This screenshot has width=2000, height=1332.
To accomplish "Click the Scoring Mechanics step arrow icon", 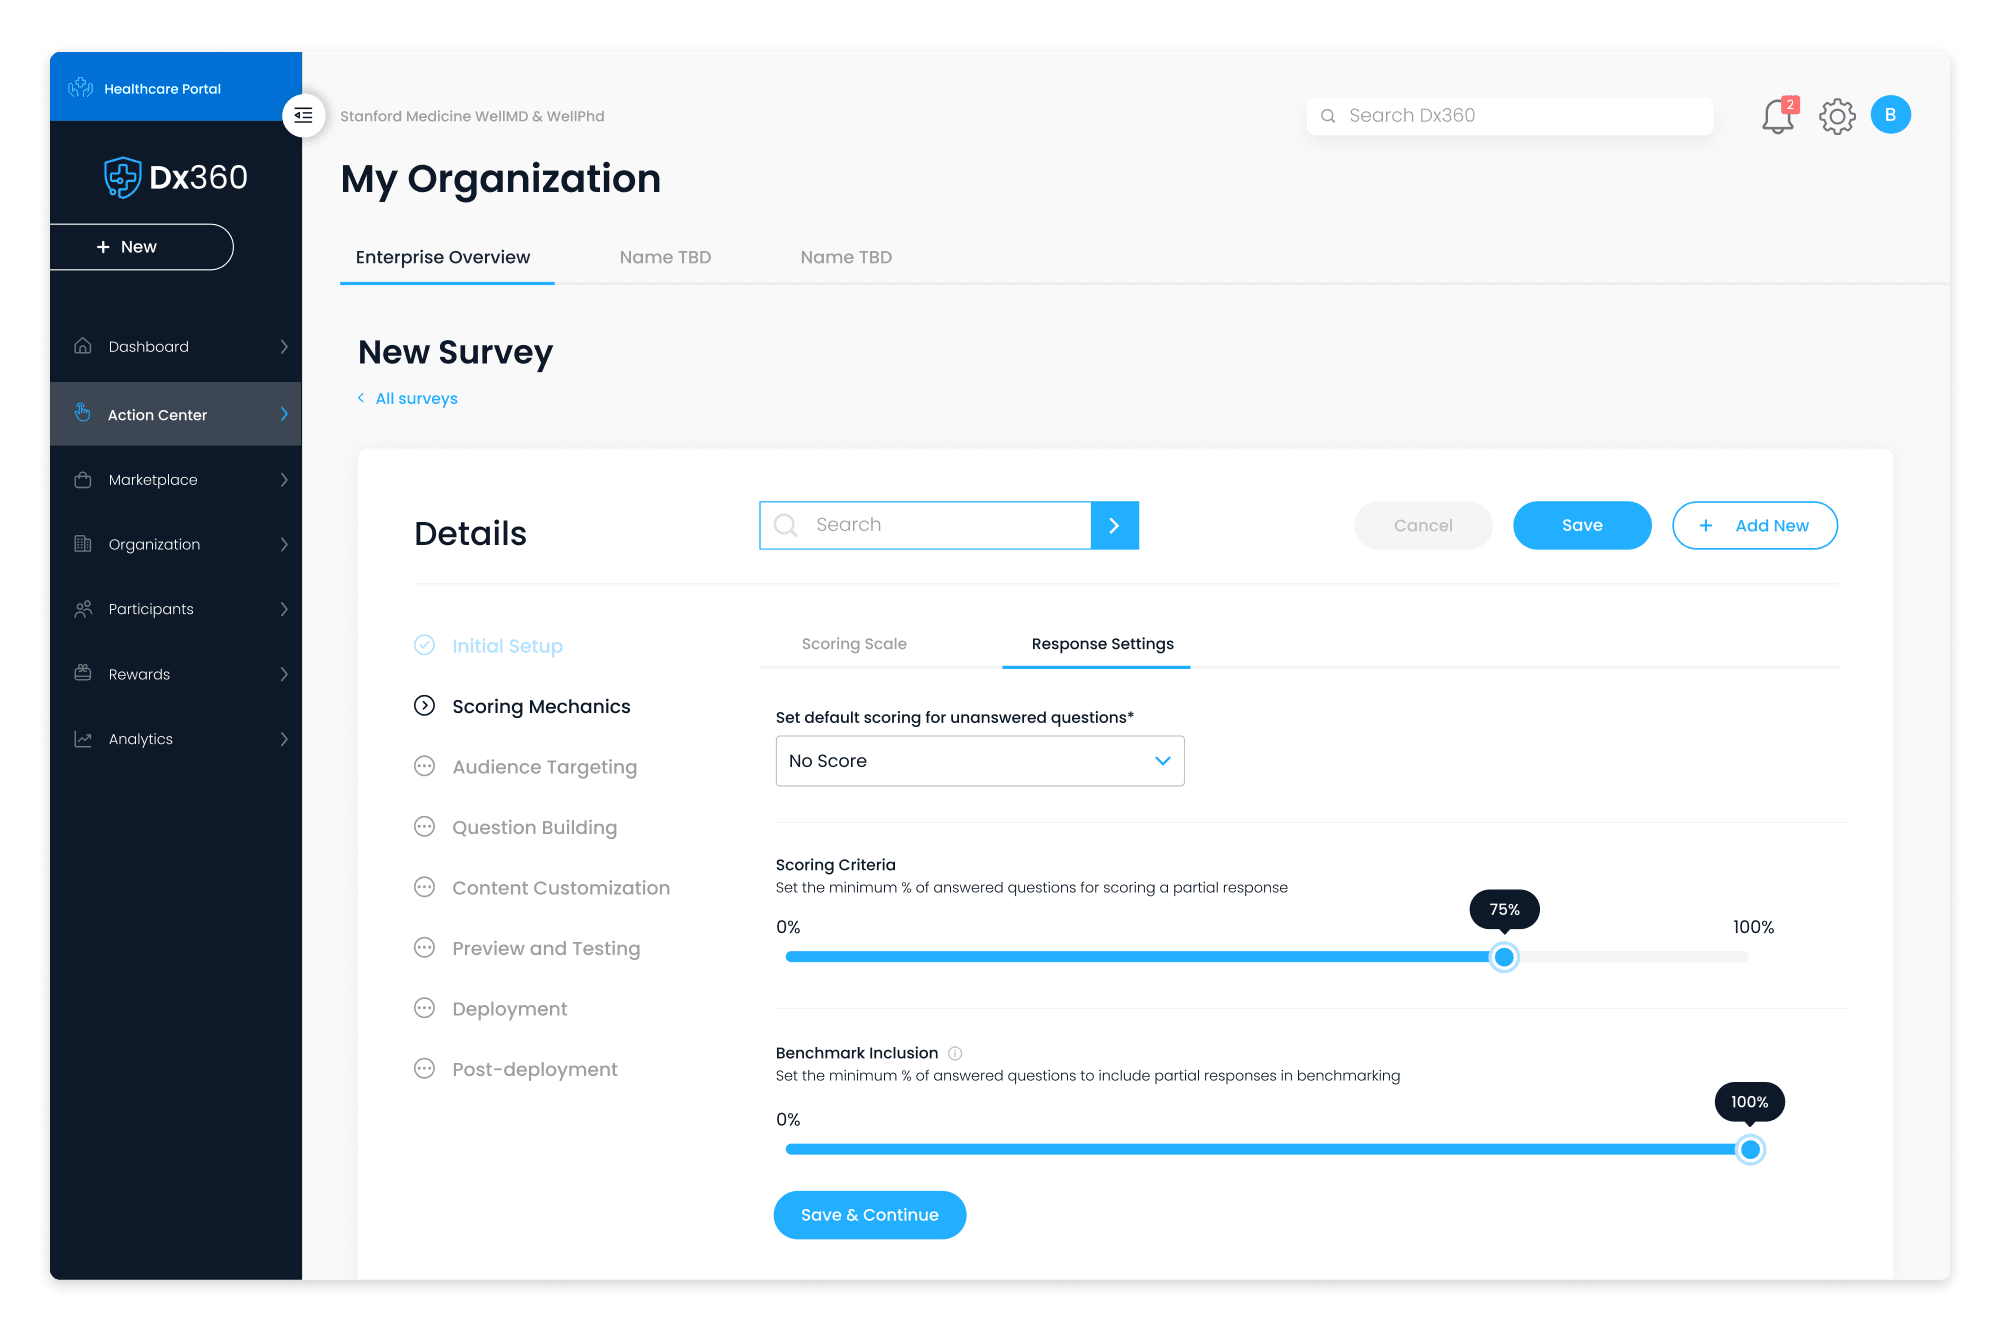I will tap(425, 706).
